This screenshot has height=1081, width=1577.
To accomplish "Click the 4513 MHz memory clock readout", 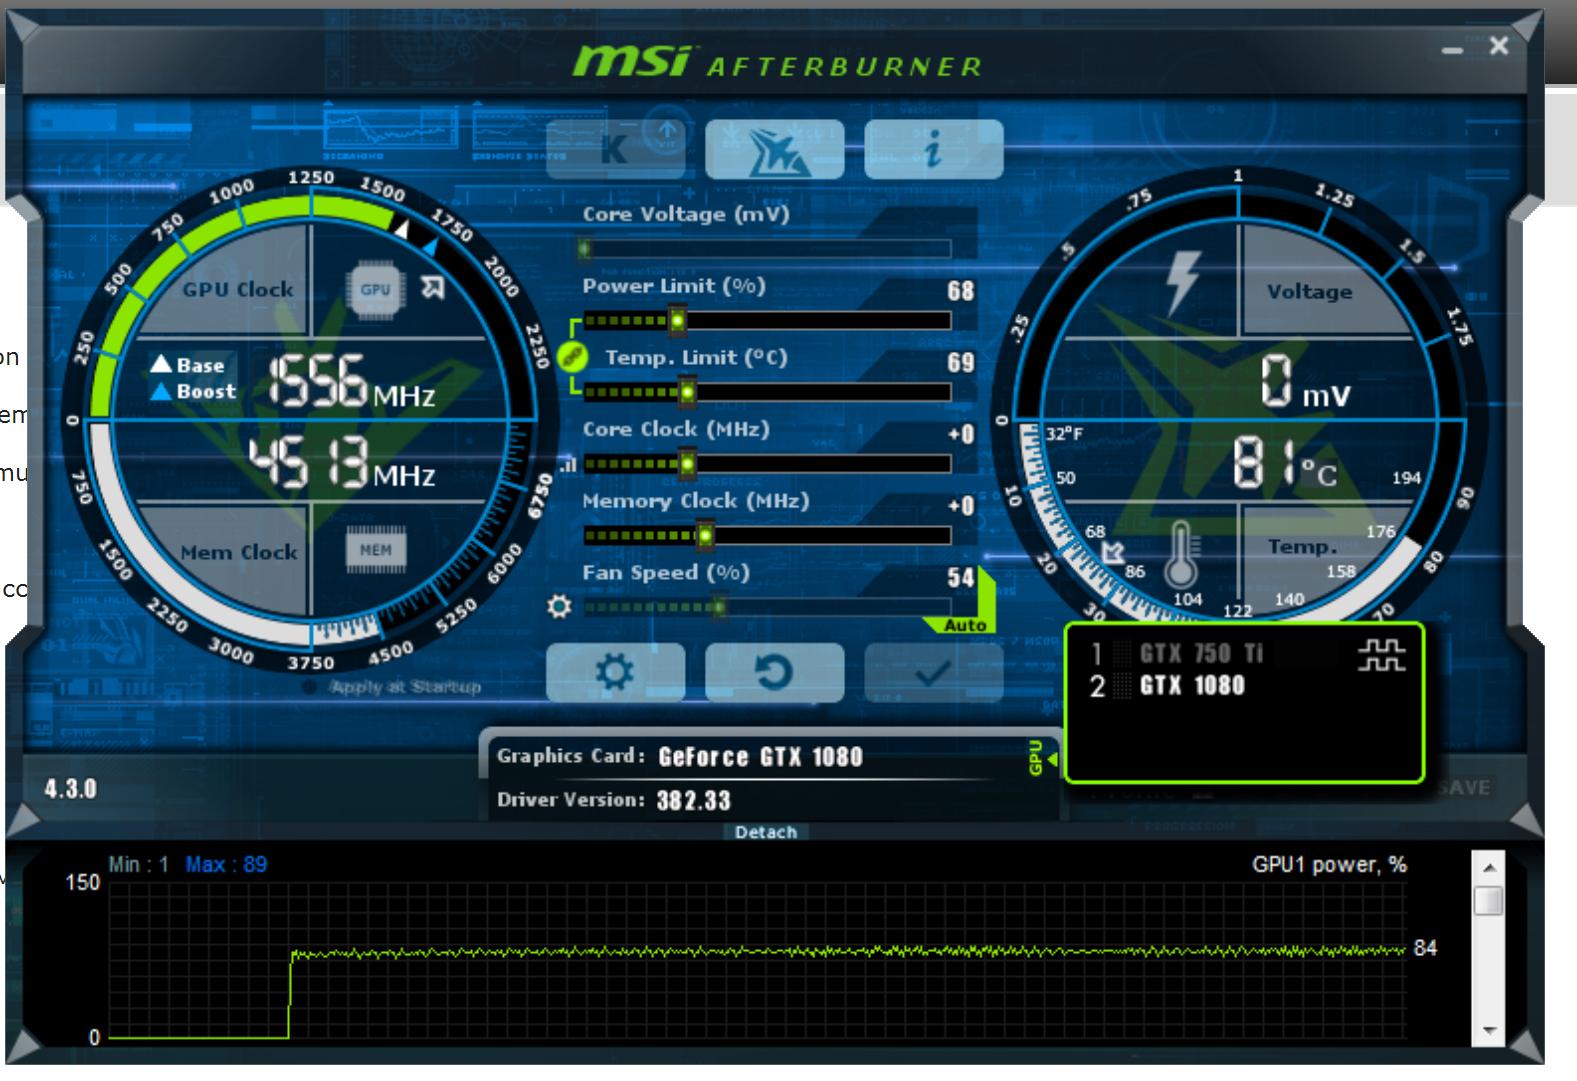I will (341, 463).
